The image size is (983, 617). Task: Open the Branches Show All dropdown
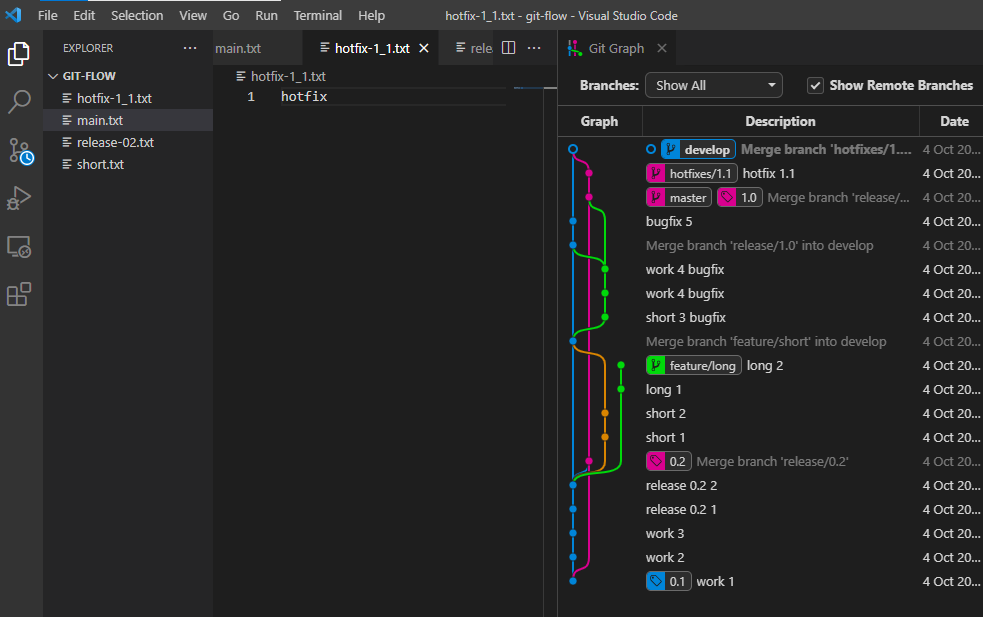click(x=713, y=85)
